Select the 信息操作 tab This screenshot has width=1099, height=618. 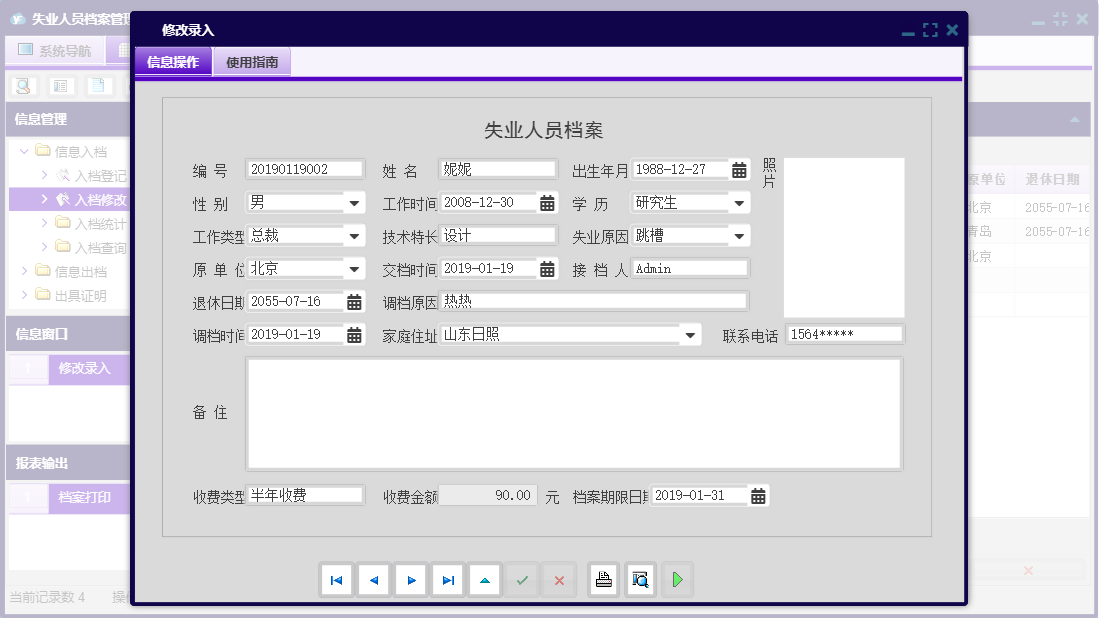coord(175,61)
